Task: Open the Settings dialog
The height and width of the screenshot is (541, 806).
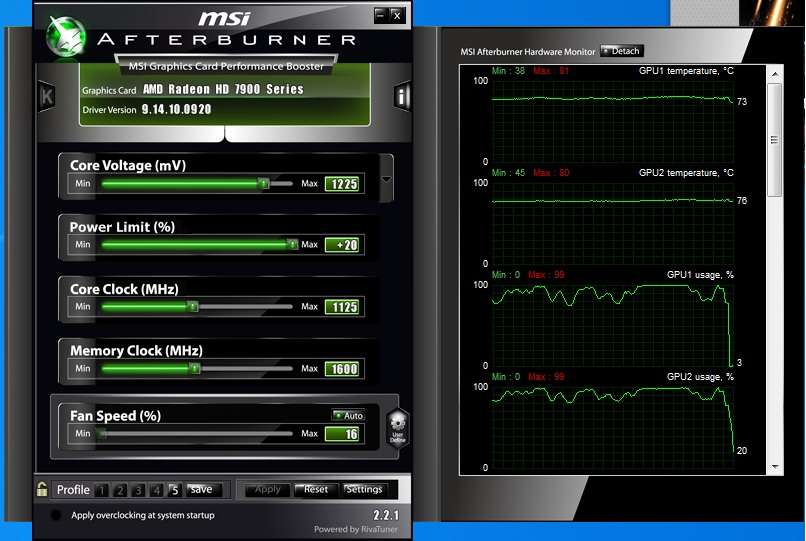Action: coord(364,489)
